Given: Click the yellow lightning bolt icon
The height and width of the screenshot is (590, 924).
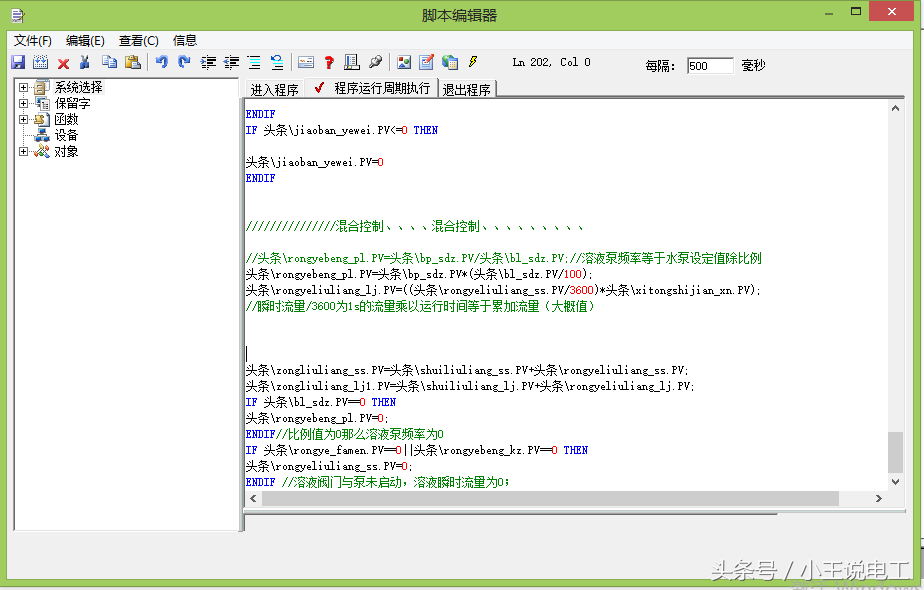Looking at the screenshot, I should click(x=472, y=62).
